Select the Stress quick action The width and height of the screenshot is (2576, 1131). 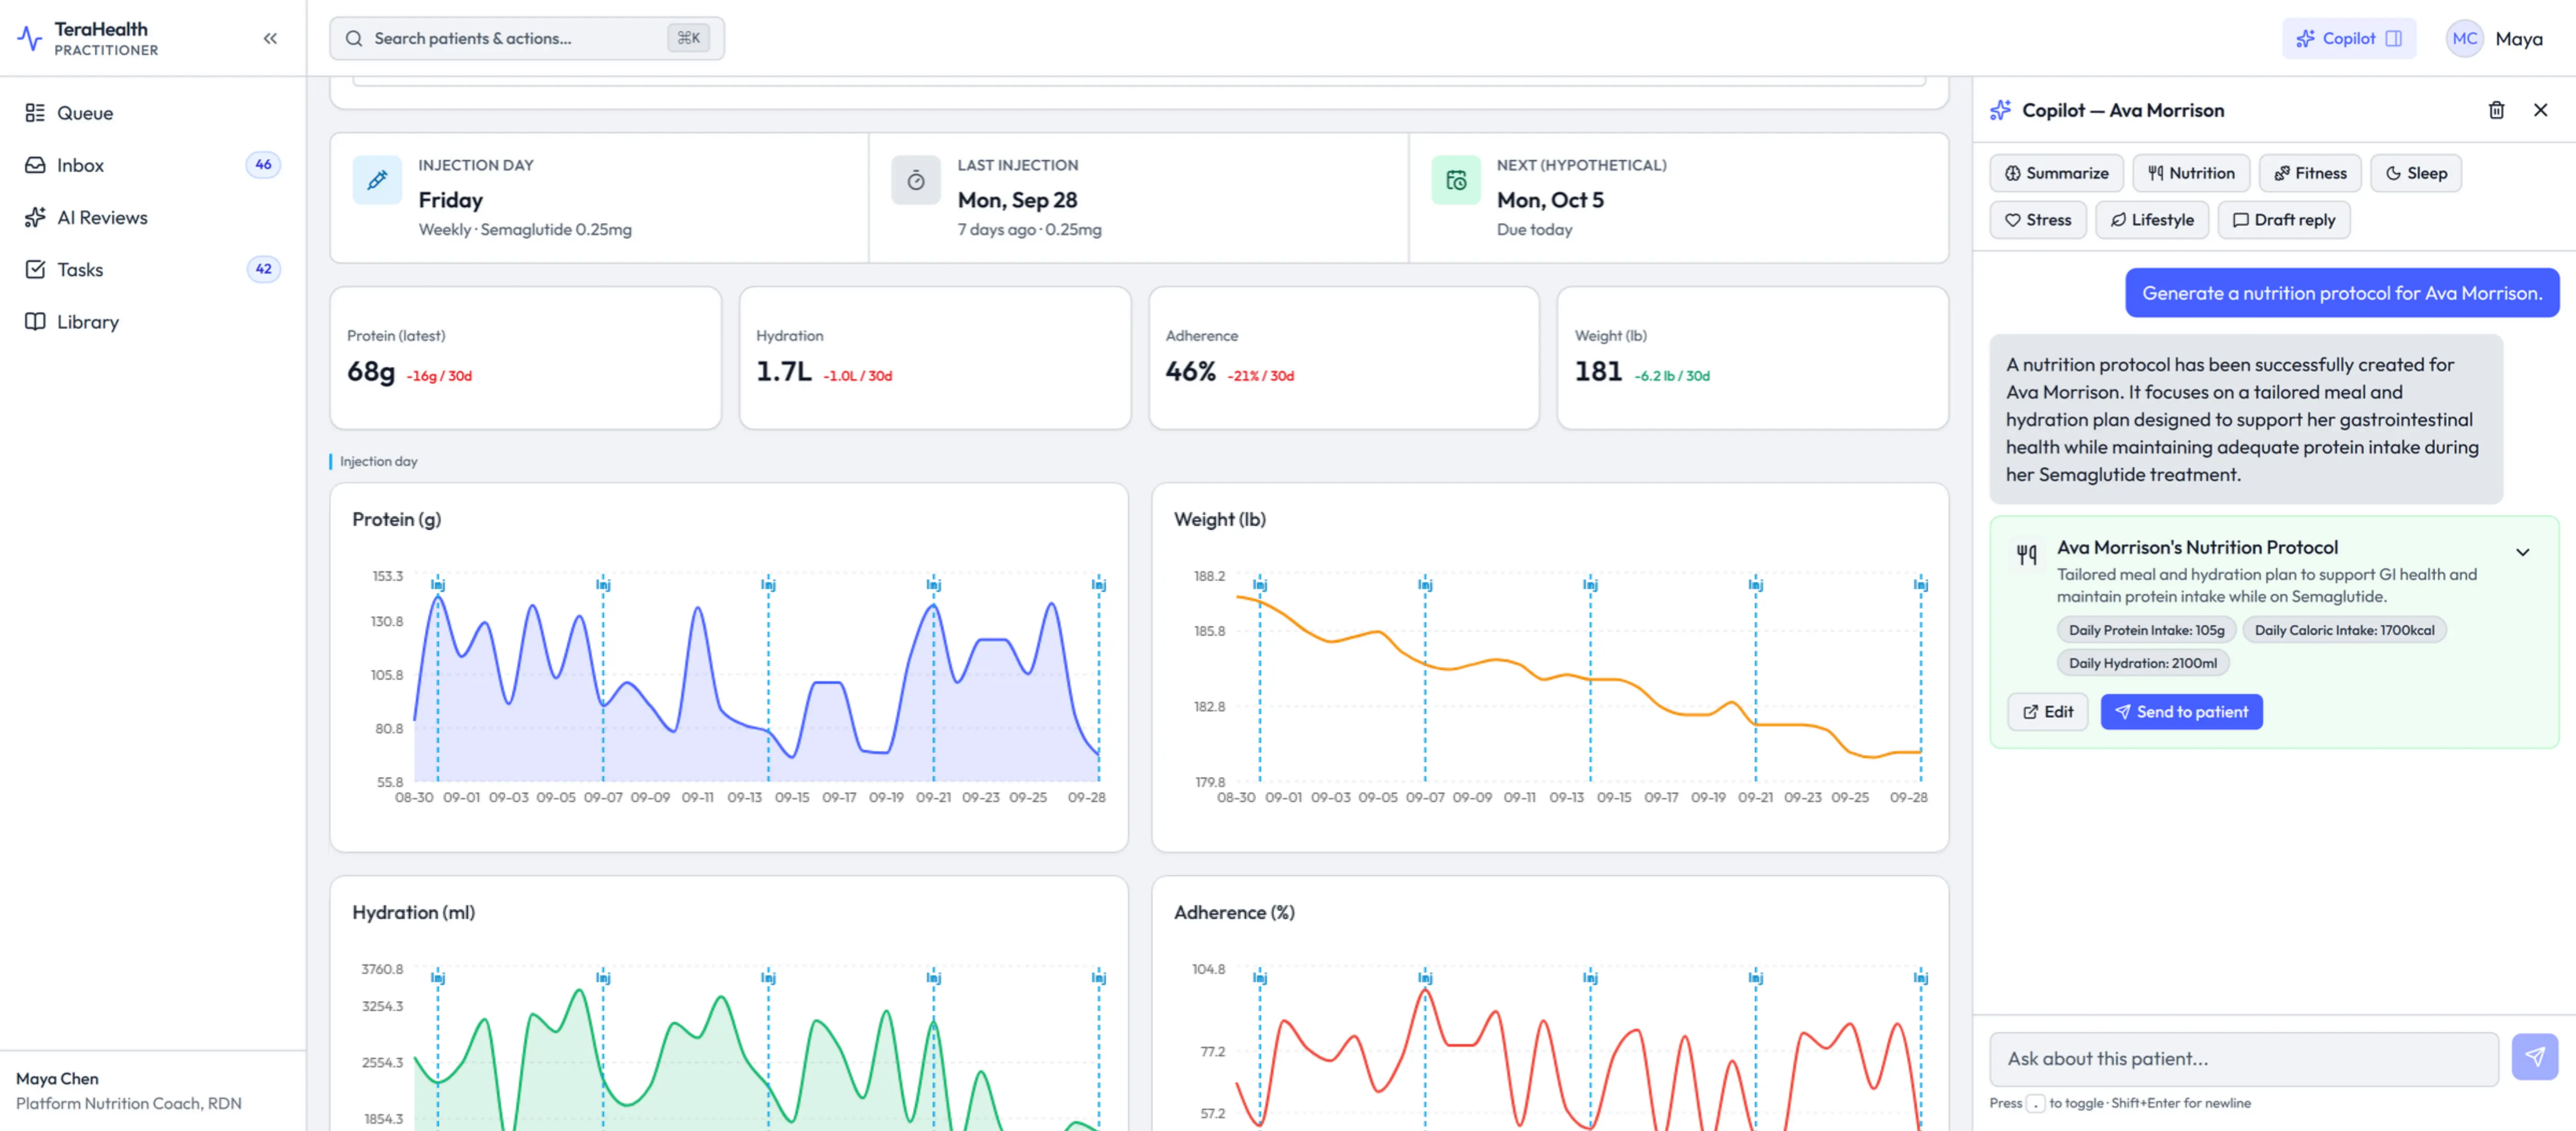pos(2037,220)
